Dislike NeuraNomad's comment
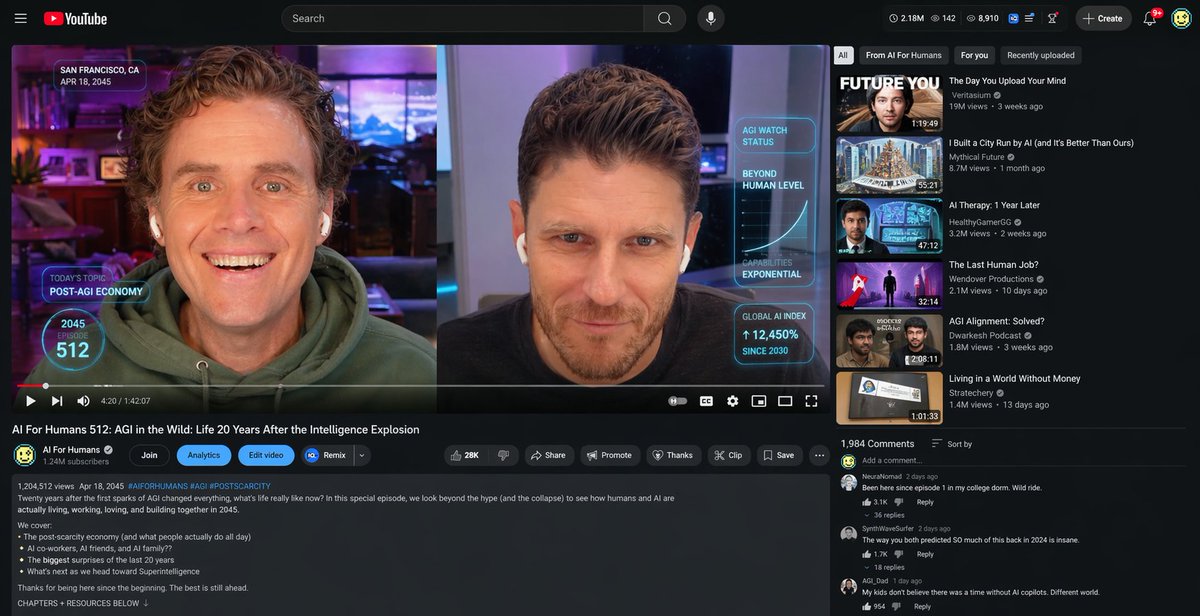 [899, 502]
